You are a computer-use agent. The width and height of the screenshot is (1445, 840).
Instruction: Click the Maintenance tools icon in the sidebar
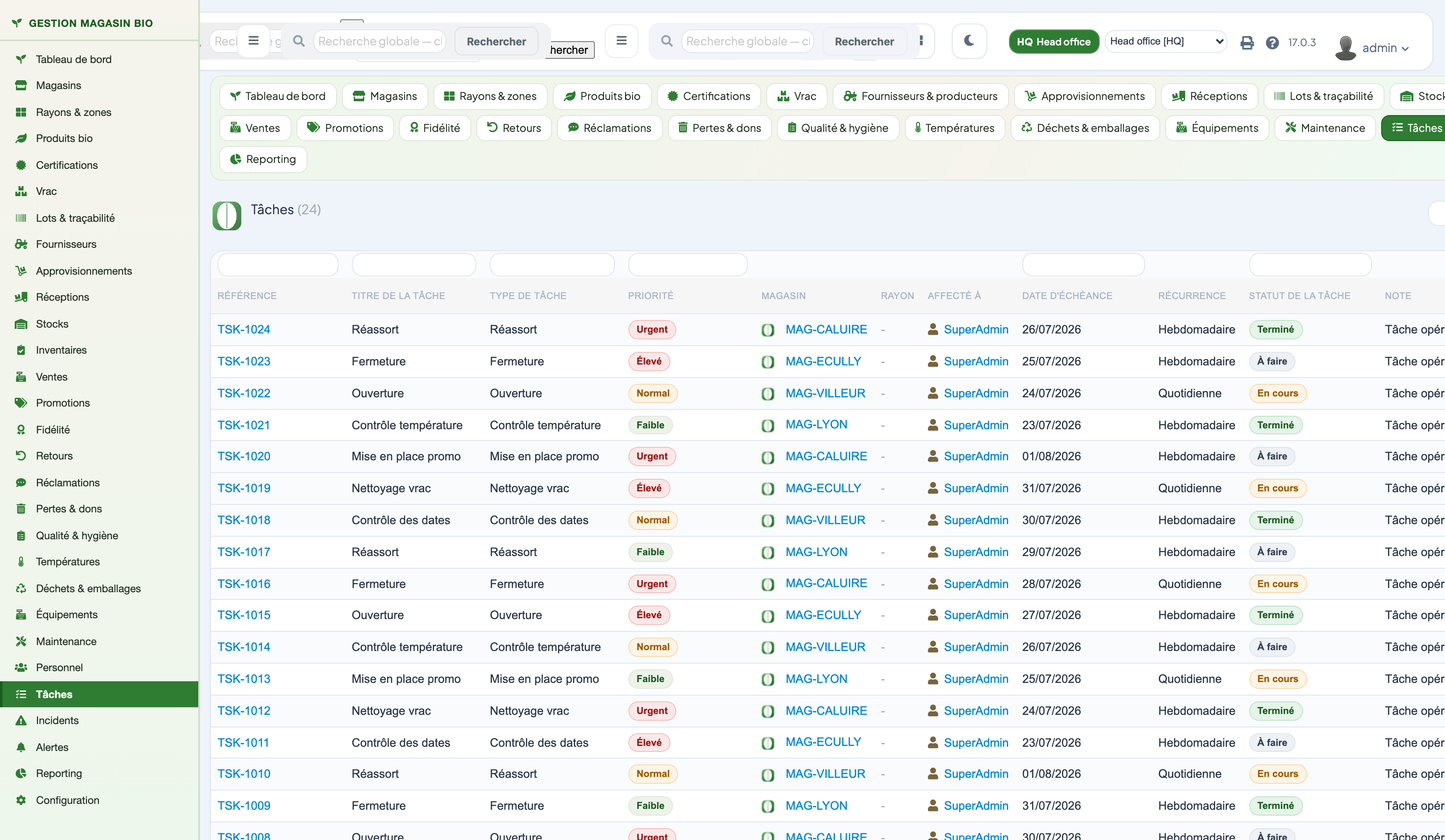(x=21, y=642)
